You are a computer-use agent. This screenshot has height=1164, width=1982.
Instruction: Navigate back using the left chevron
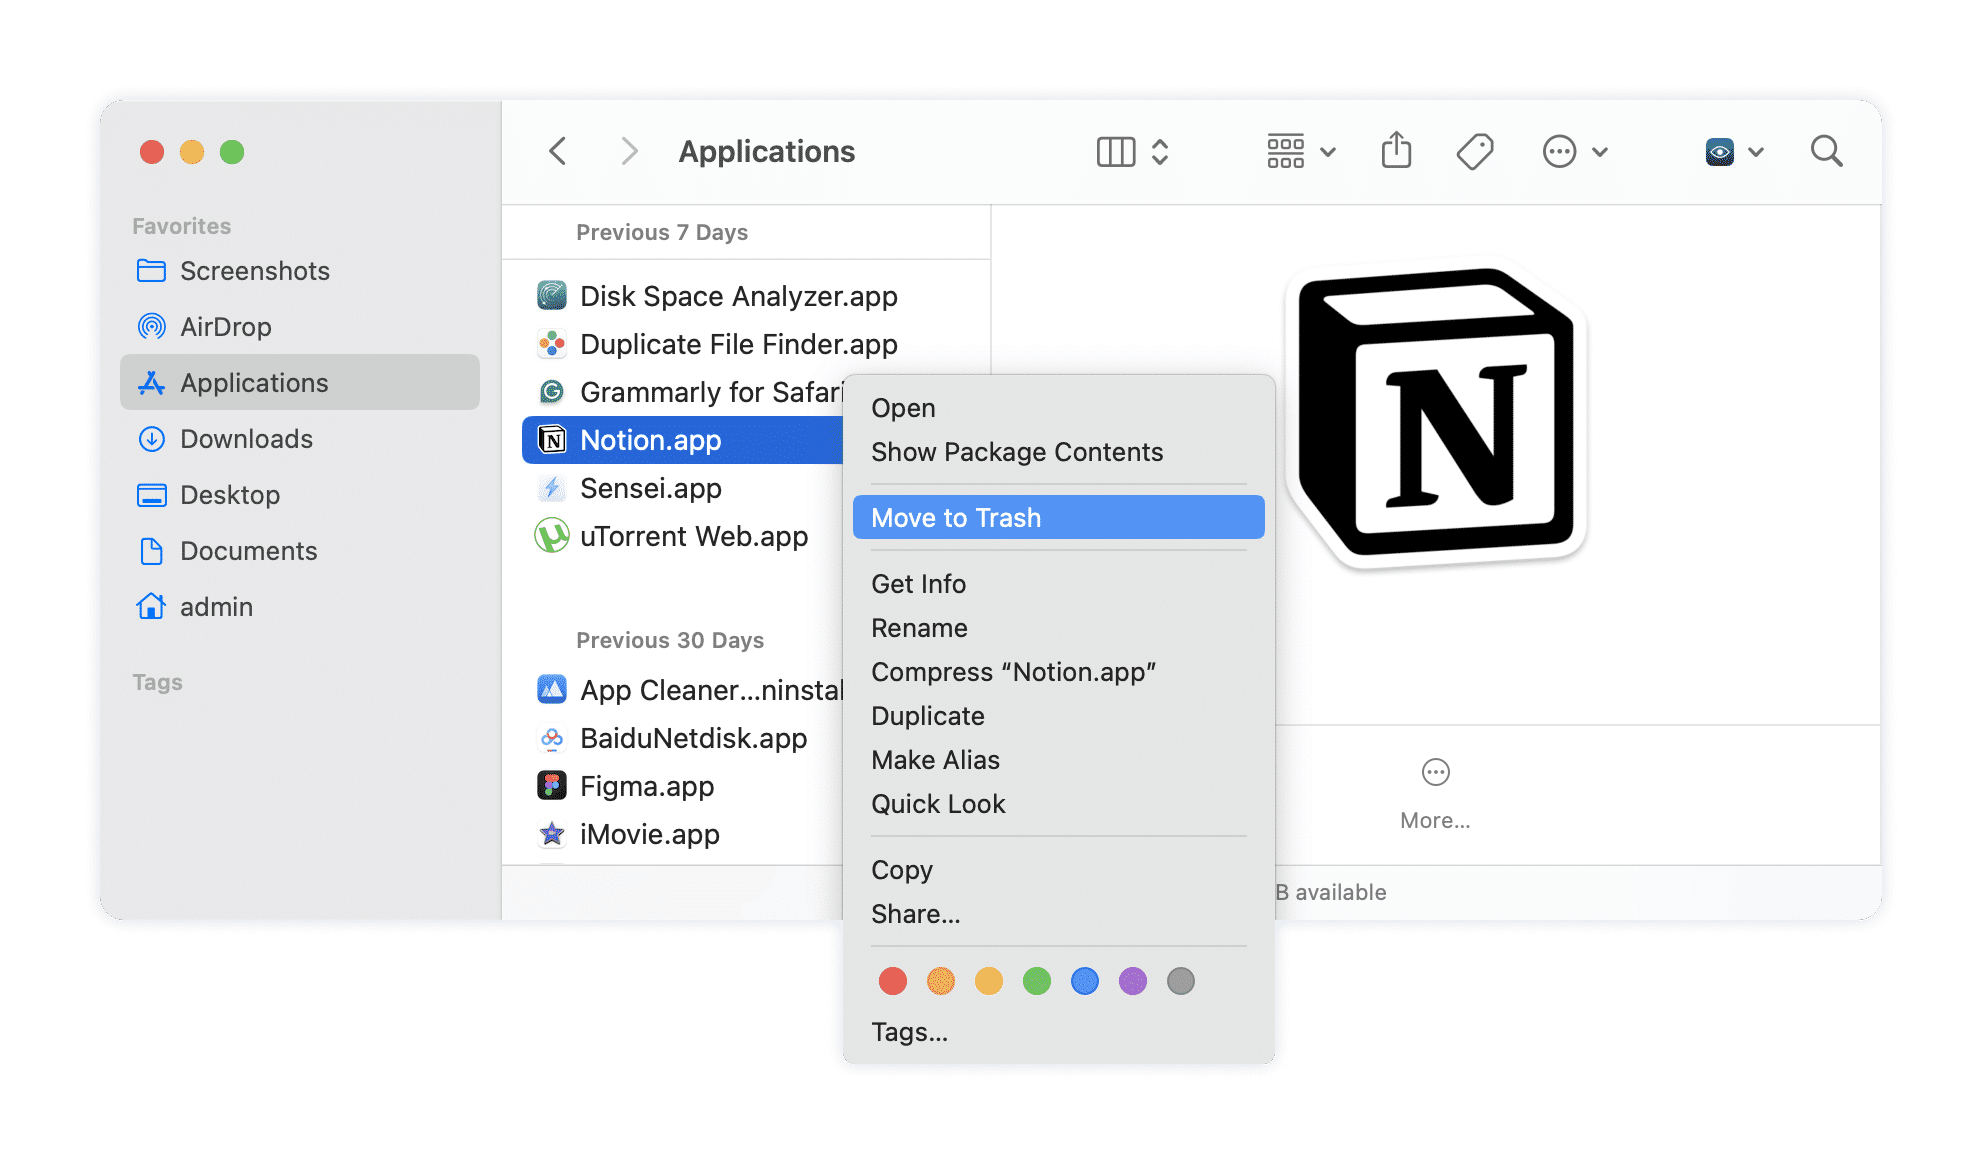pyautogui.click(x=558, y=151)
